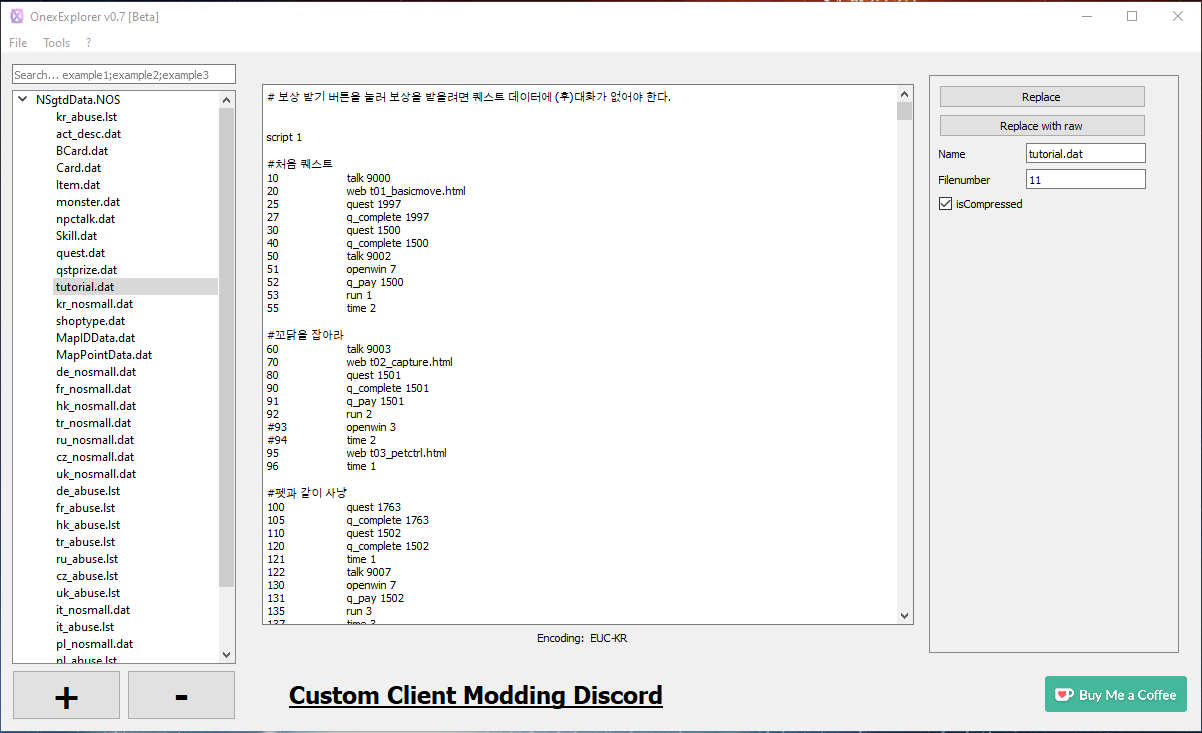This screenshot has height=733, width=1202.
Task: Open the Tools menu
Action: click(56, 43)
